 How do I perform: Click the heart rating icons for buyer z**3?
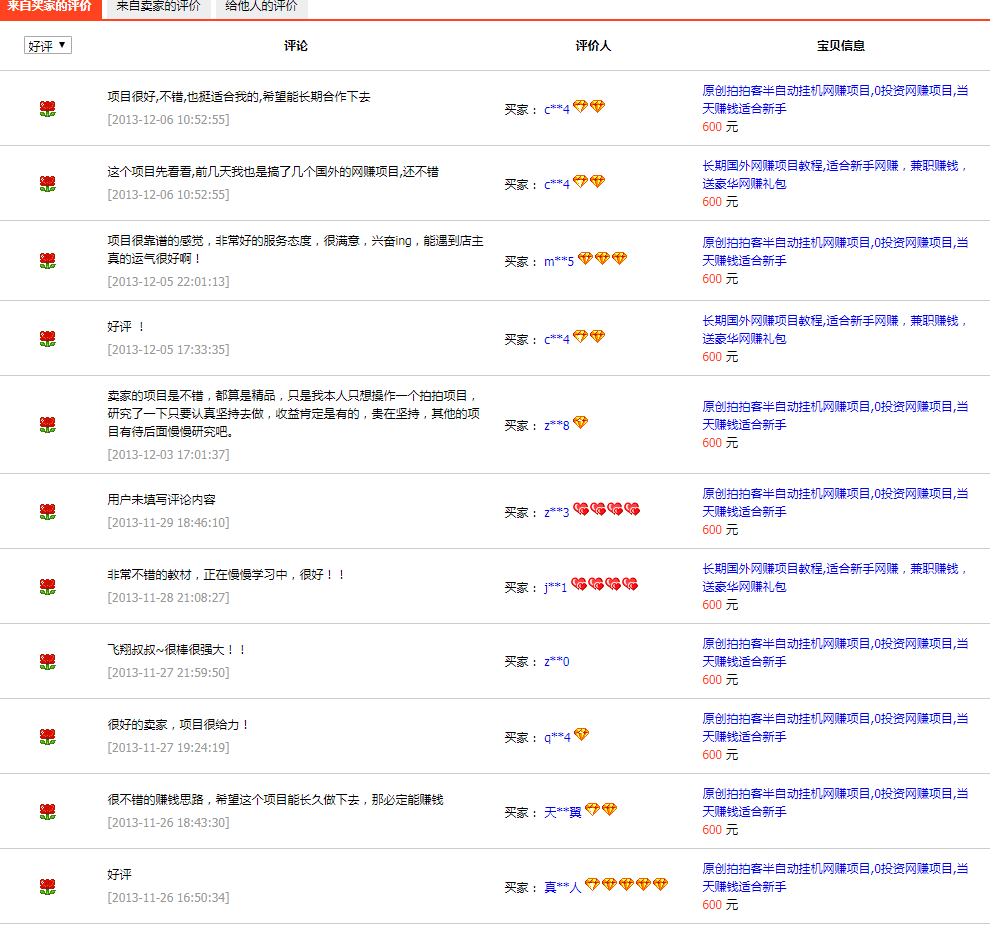click(x=605, y=510)
